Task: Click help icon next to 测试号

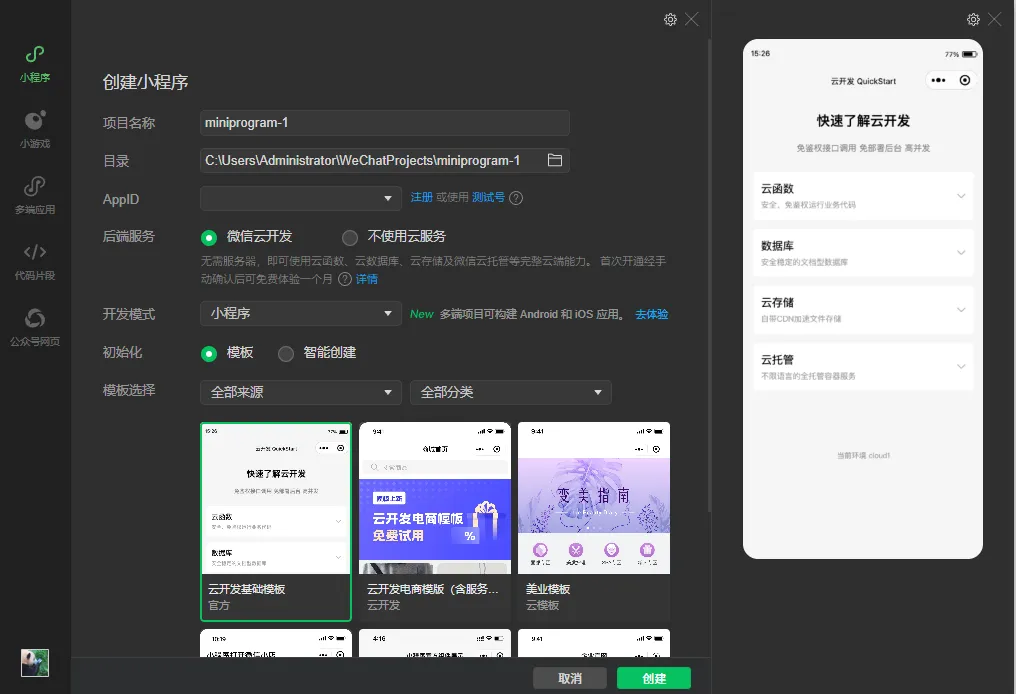Action: (516, 198)
